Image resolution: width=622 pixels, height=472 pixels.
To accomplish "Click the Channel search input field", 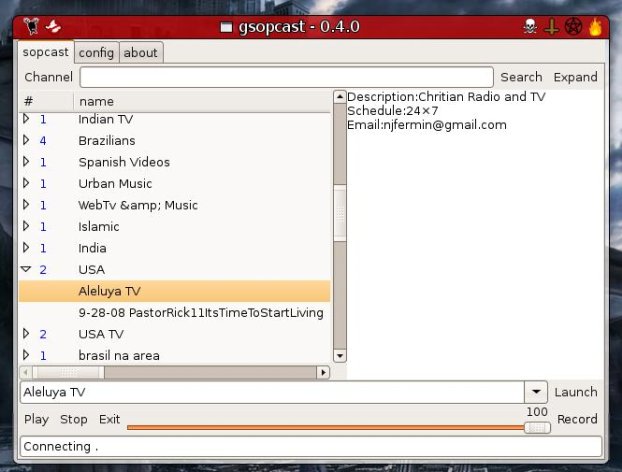I will pyautogui.click(x=286, y=77).
